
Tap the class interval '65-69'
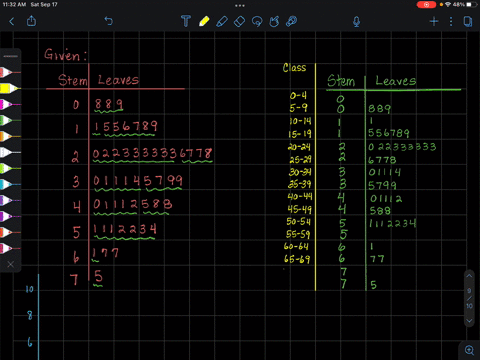pos(297,259)
